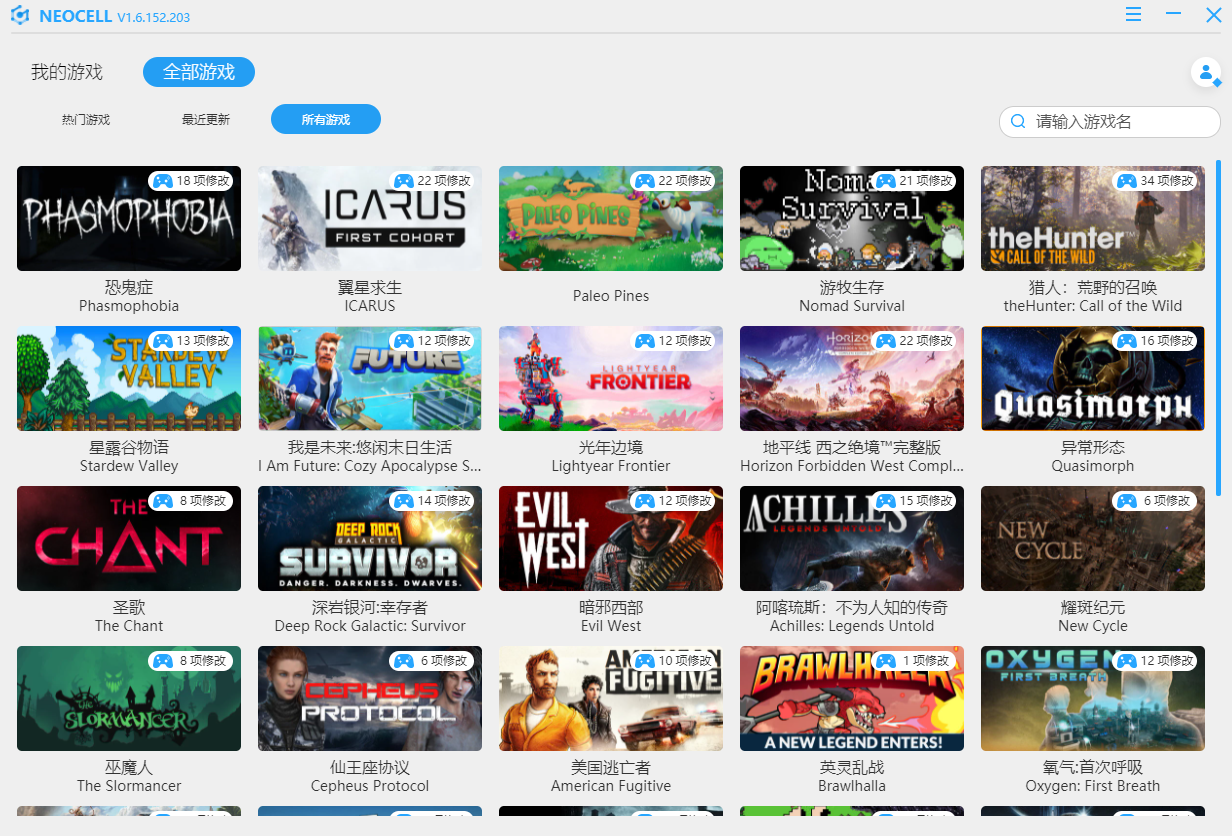Click the title text 阿喀琉斯：不为人知的传奇

(x=852, y=608)
